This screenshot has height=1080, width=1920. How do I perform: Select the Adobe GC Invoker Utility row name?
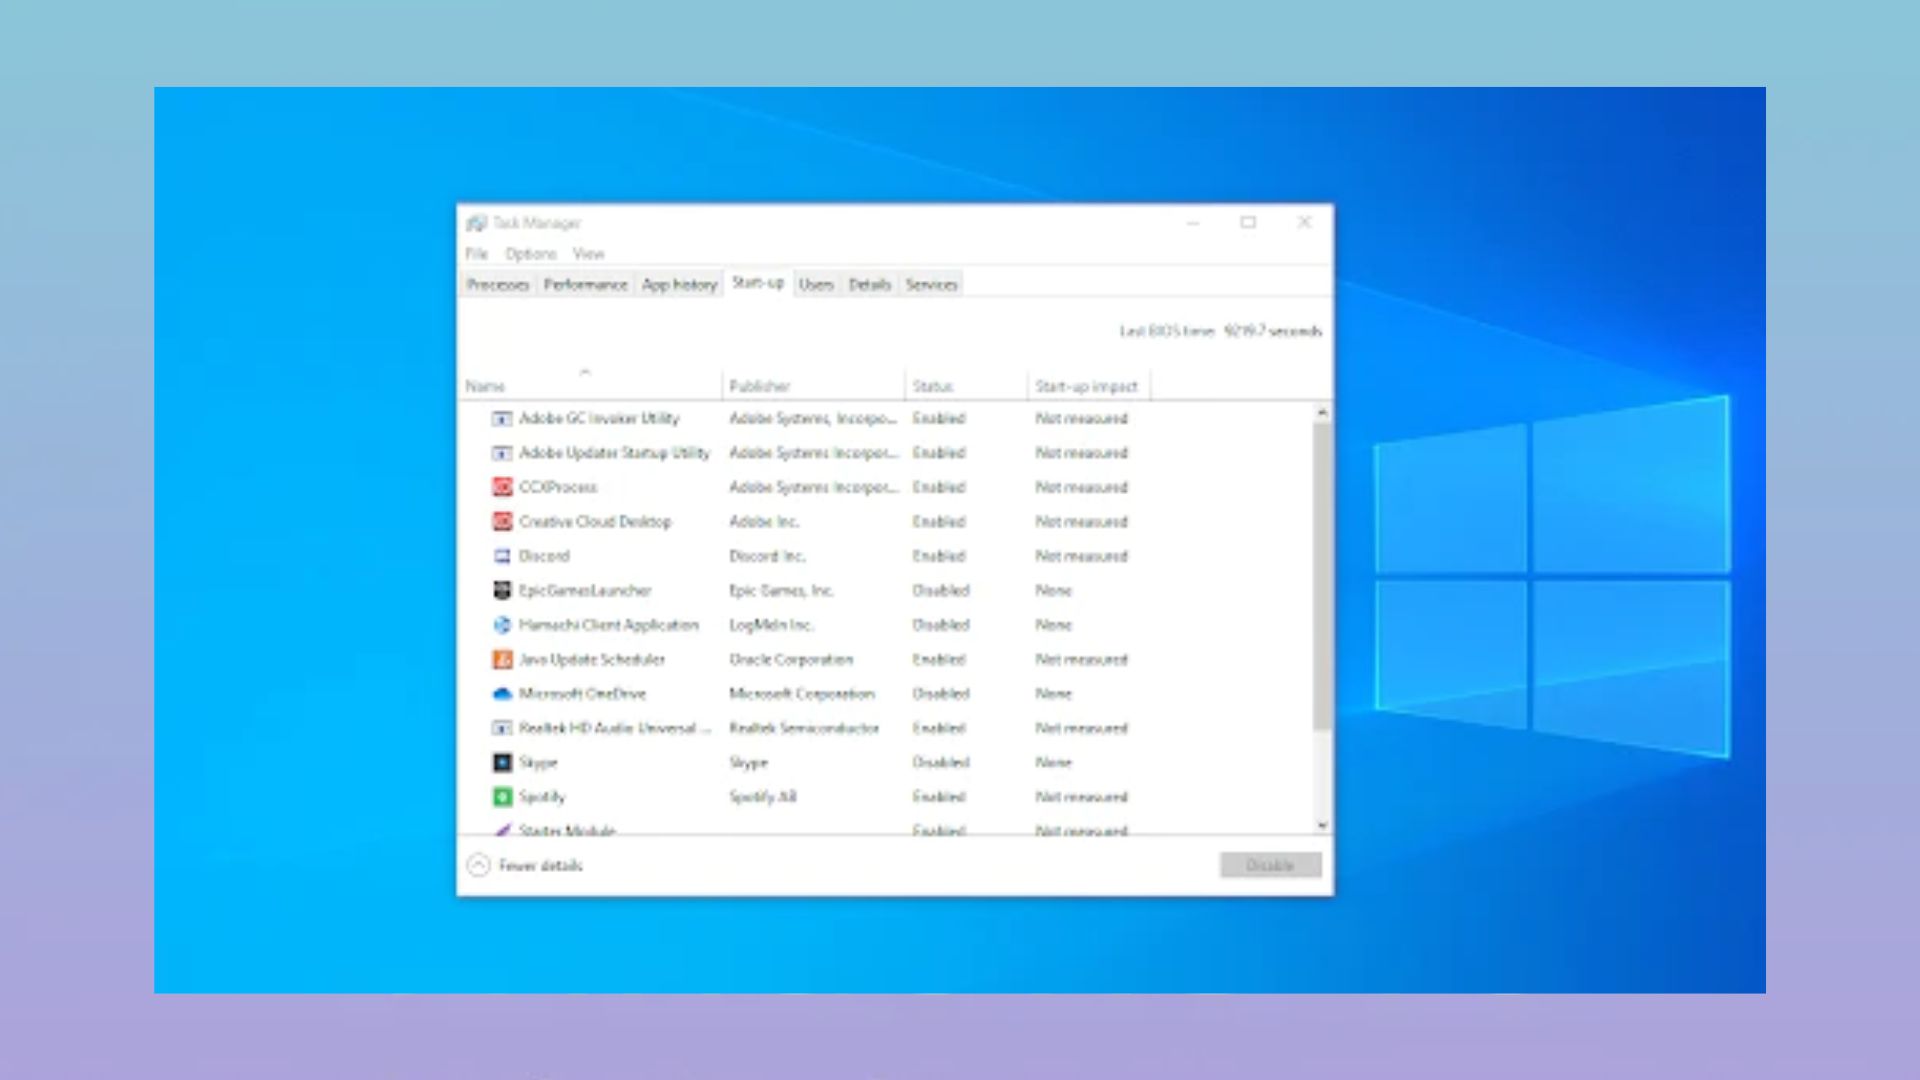599,418
